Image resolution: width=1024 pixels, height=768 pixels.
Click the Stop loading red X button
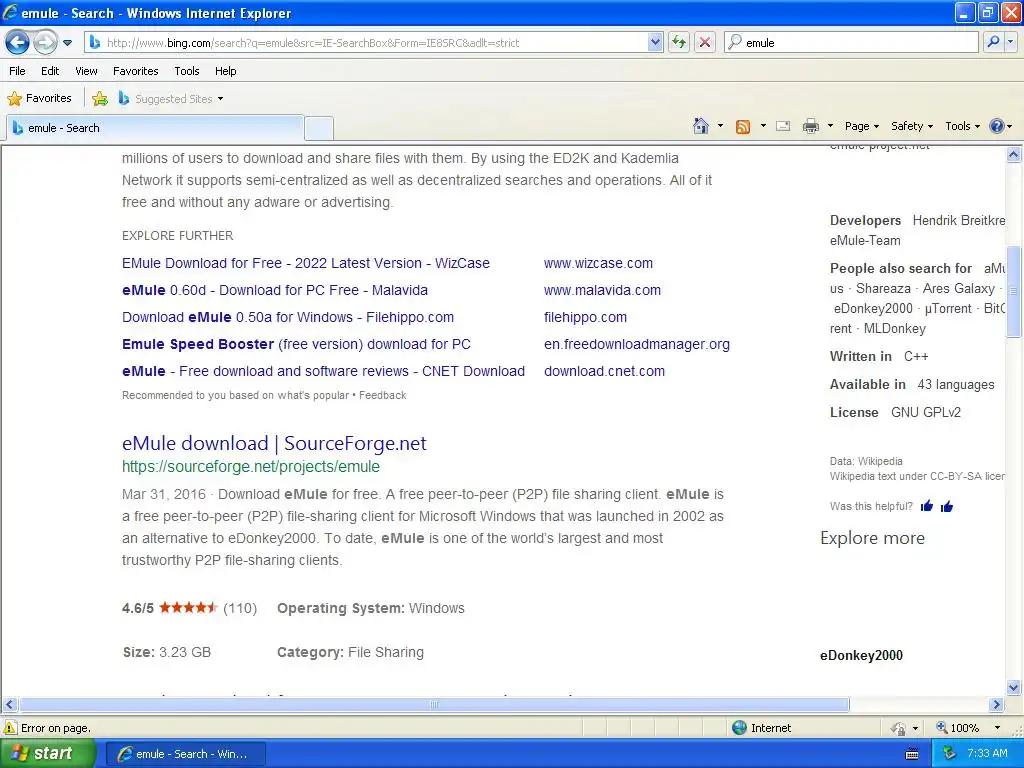point(705,42)
